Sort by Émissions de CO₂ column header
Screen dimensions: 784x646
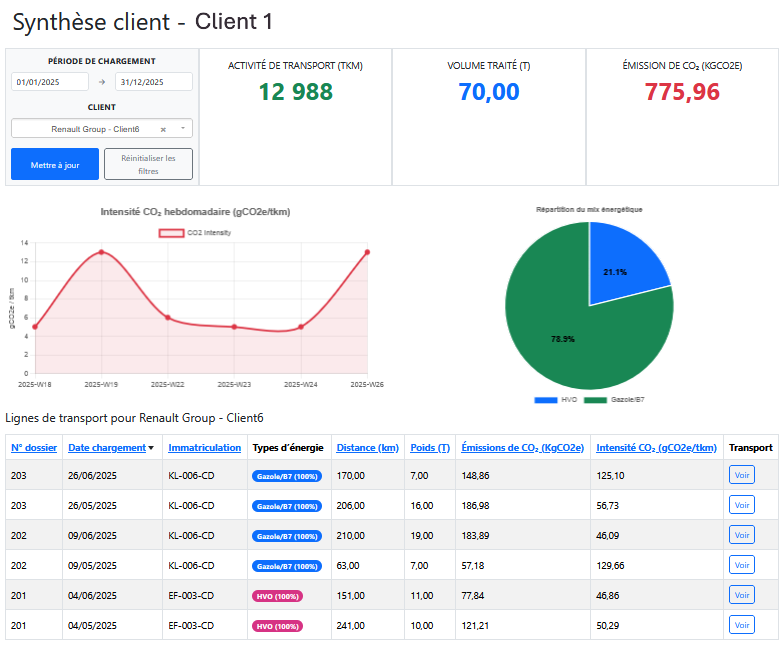(x=522, y=448)
